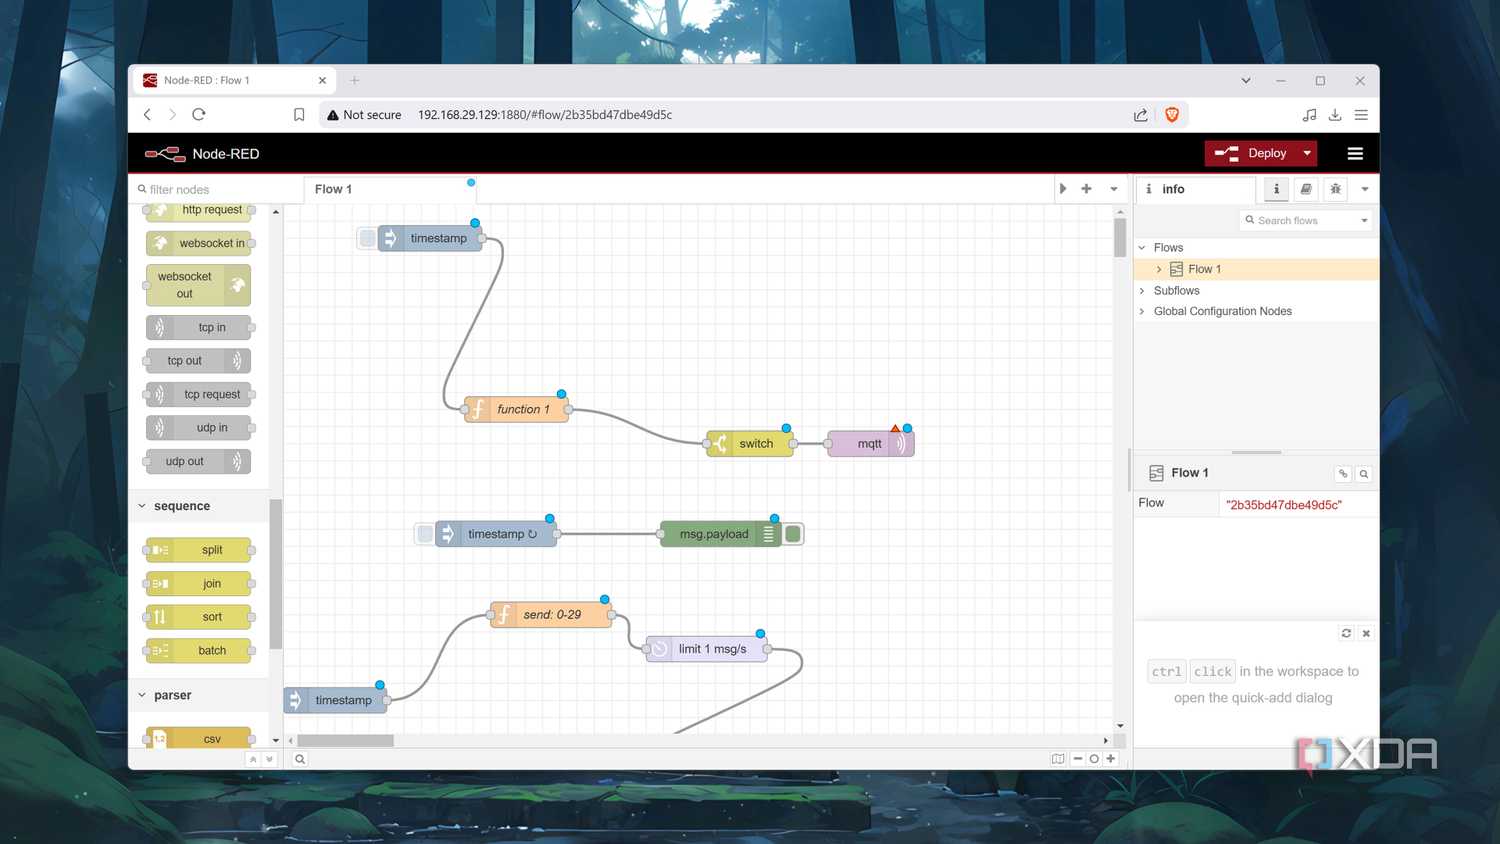This screenshot has width=1500, height=844.
Task: Select the msg.payload debug node
Action: [721, 534]
